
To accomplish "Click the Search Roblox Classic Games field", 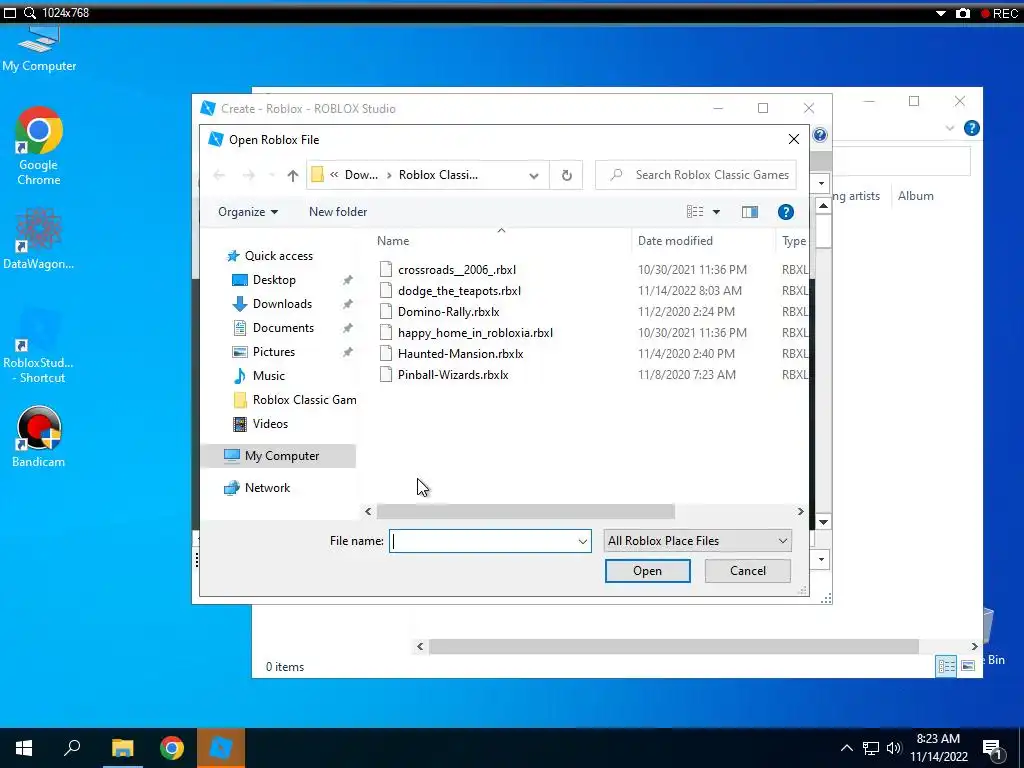I will pos(696,175).
